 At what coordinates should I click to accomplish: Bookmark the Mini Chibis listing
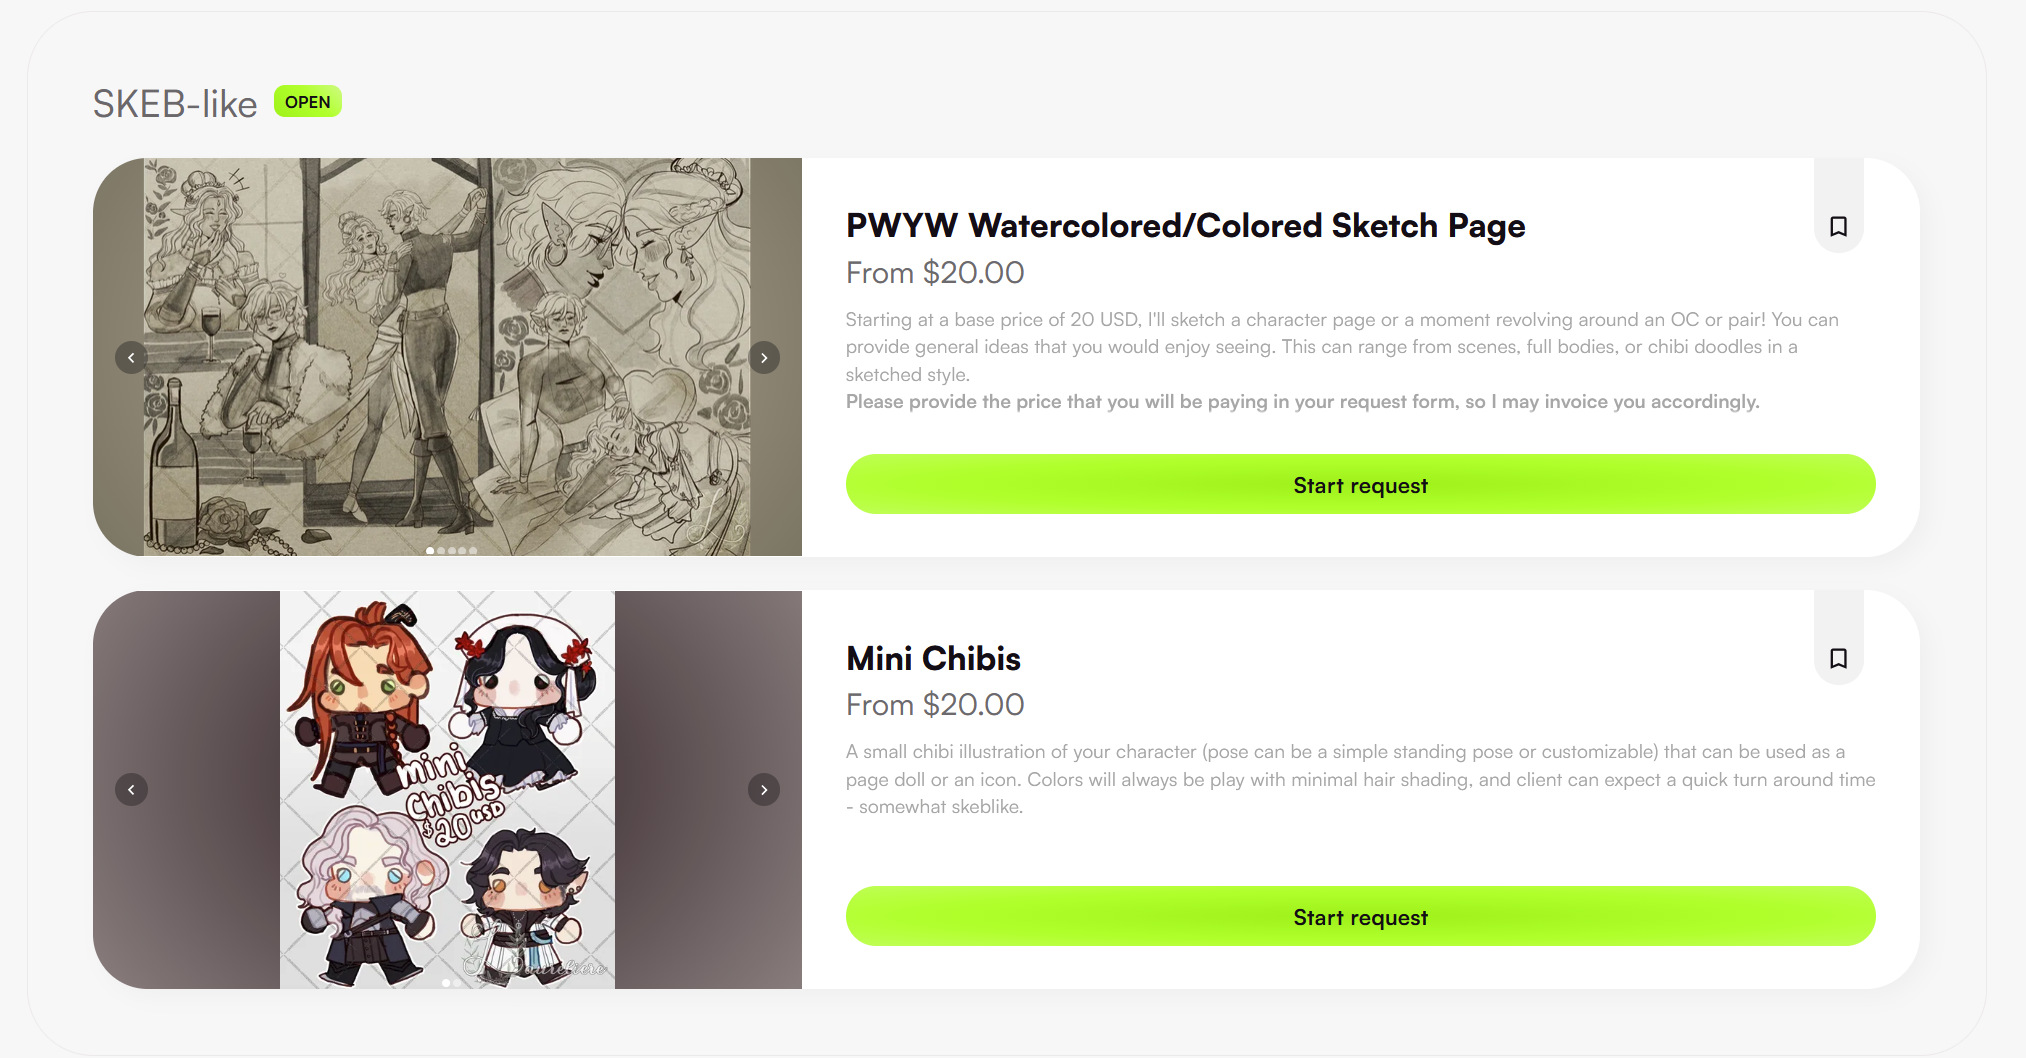click(x=1838, y=658)
